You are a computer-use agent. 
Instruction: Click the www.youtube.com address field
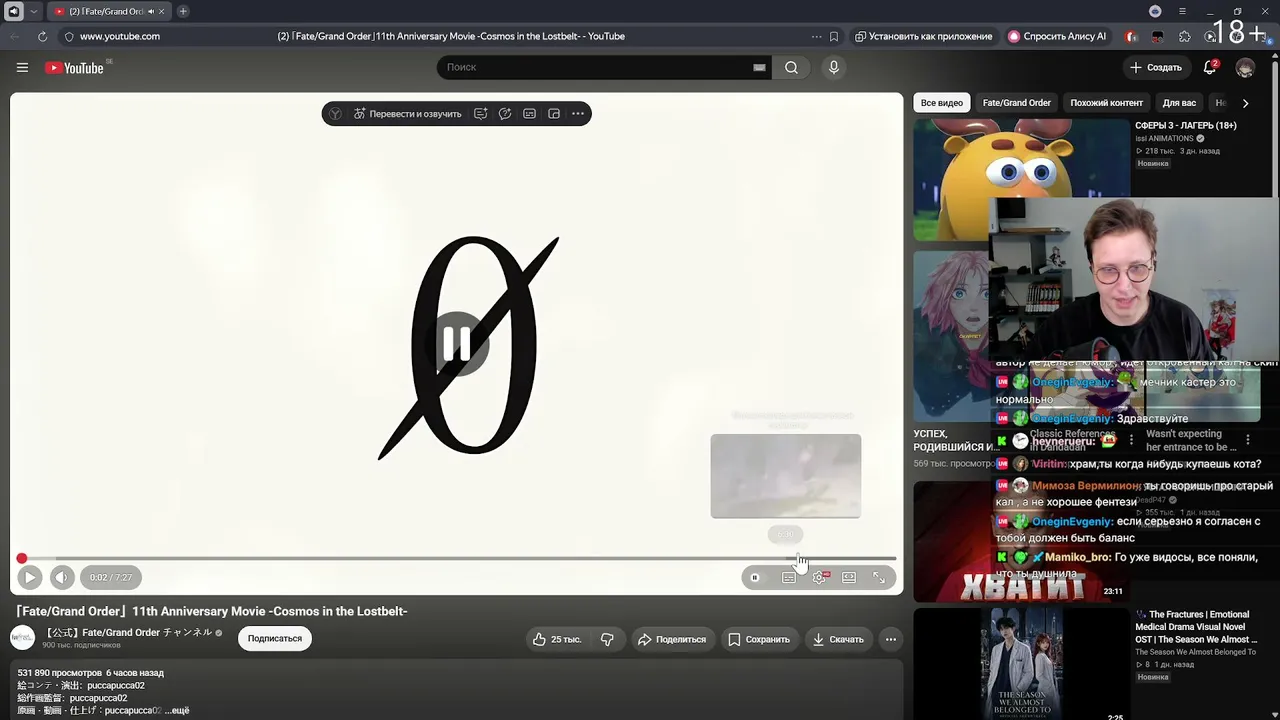tap(120, 36)
